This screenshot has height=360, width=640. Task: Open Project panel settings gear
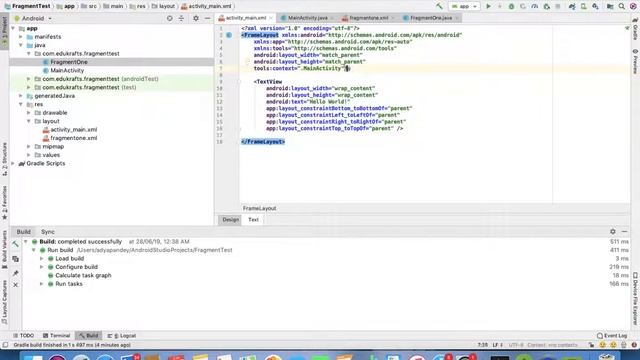[x=196, y=18]
